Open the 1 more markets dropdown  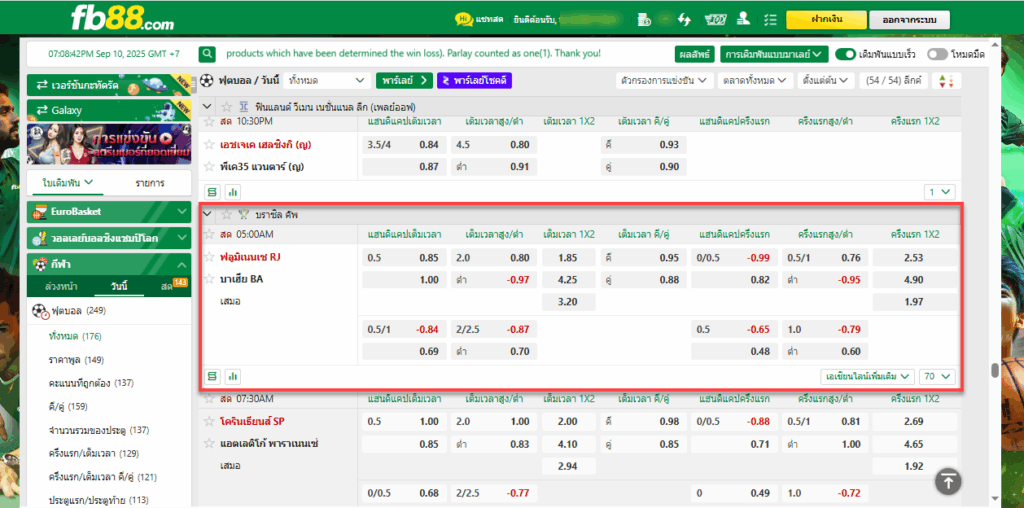pyautogui.click(x=940, y=192)
